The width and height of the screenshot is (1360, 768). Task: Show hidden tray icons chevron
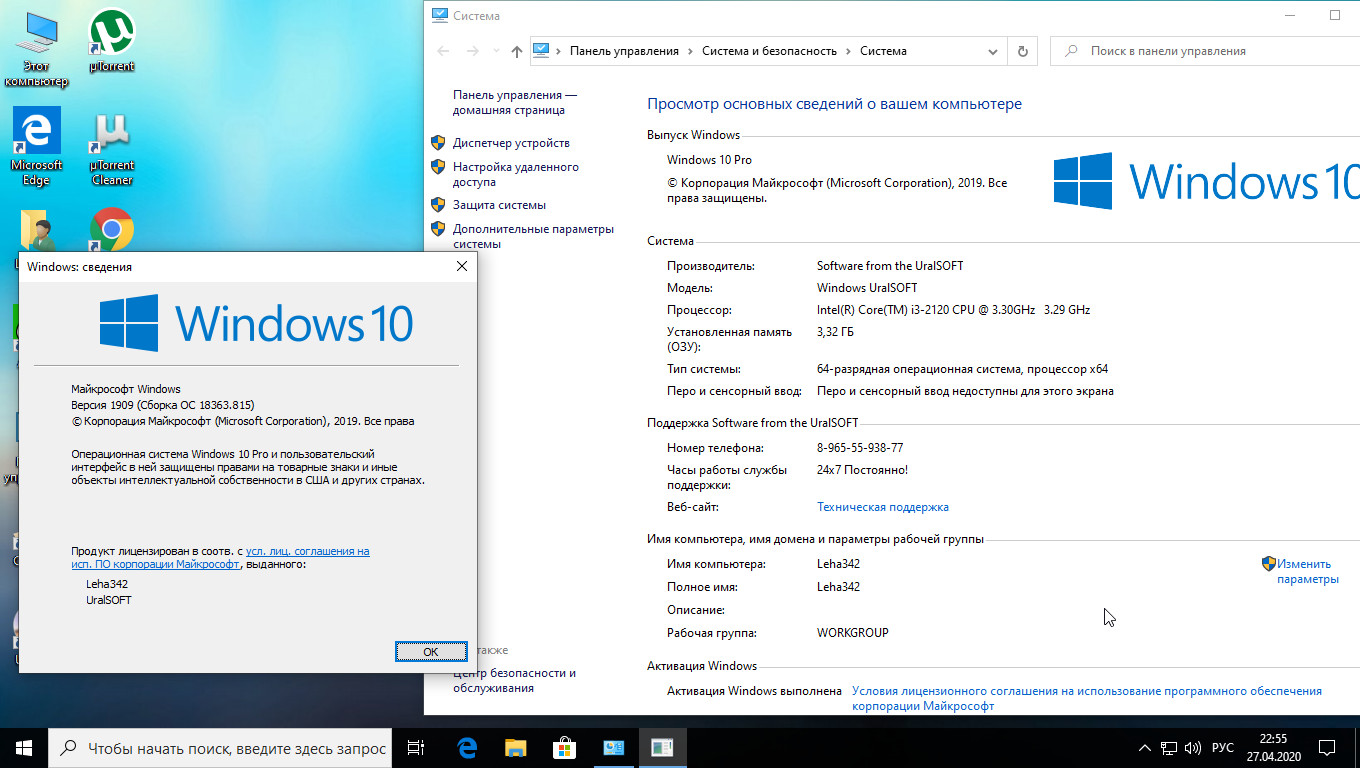[1145, 748]
